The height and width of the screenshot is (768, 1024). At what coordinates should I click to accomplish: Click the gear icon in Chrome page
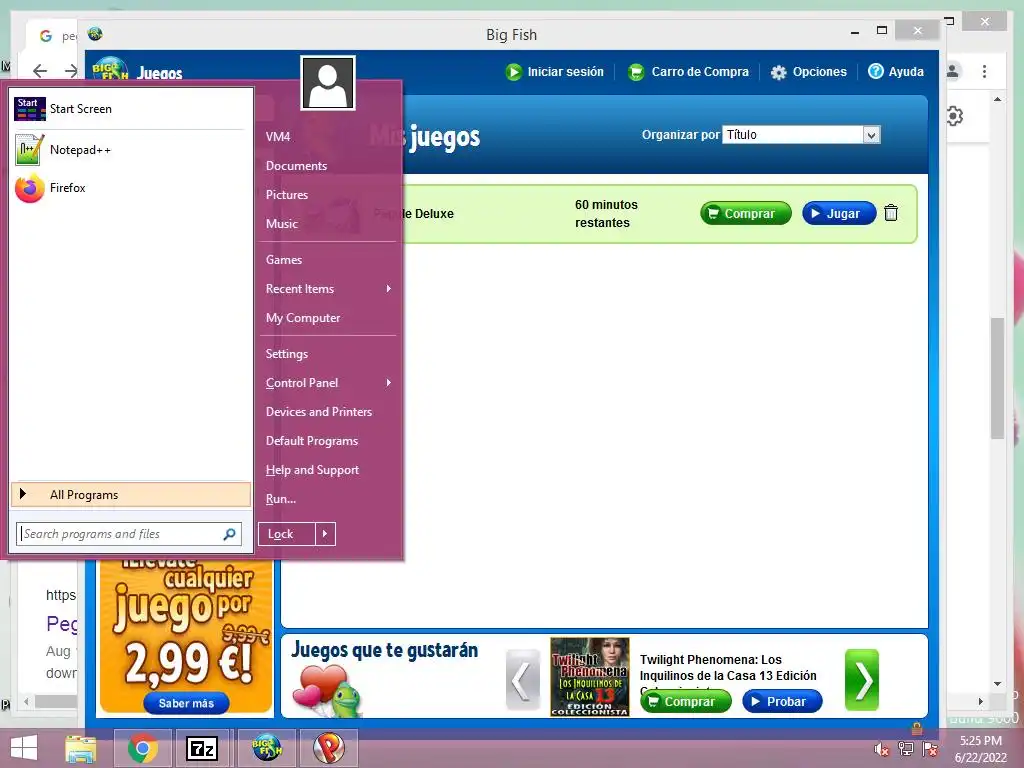pyautogui.click(x=954, y=116)
